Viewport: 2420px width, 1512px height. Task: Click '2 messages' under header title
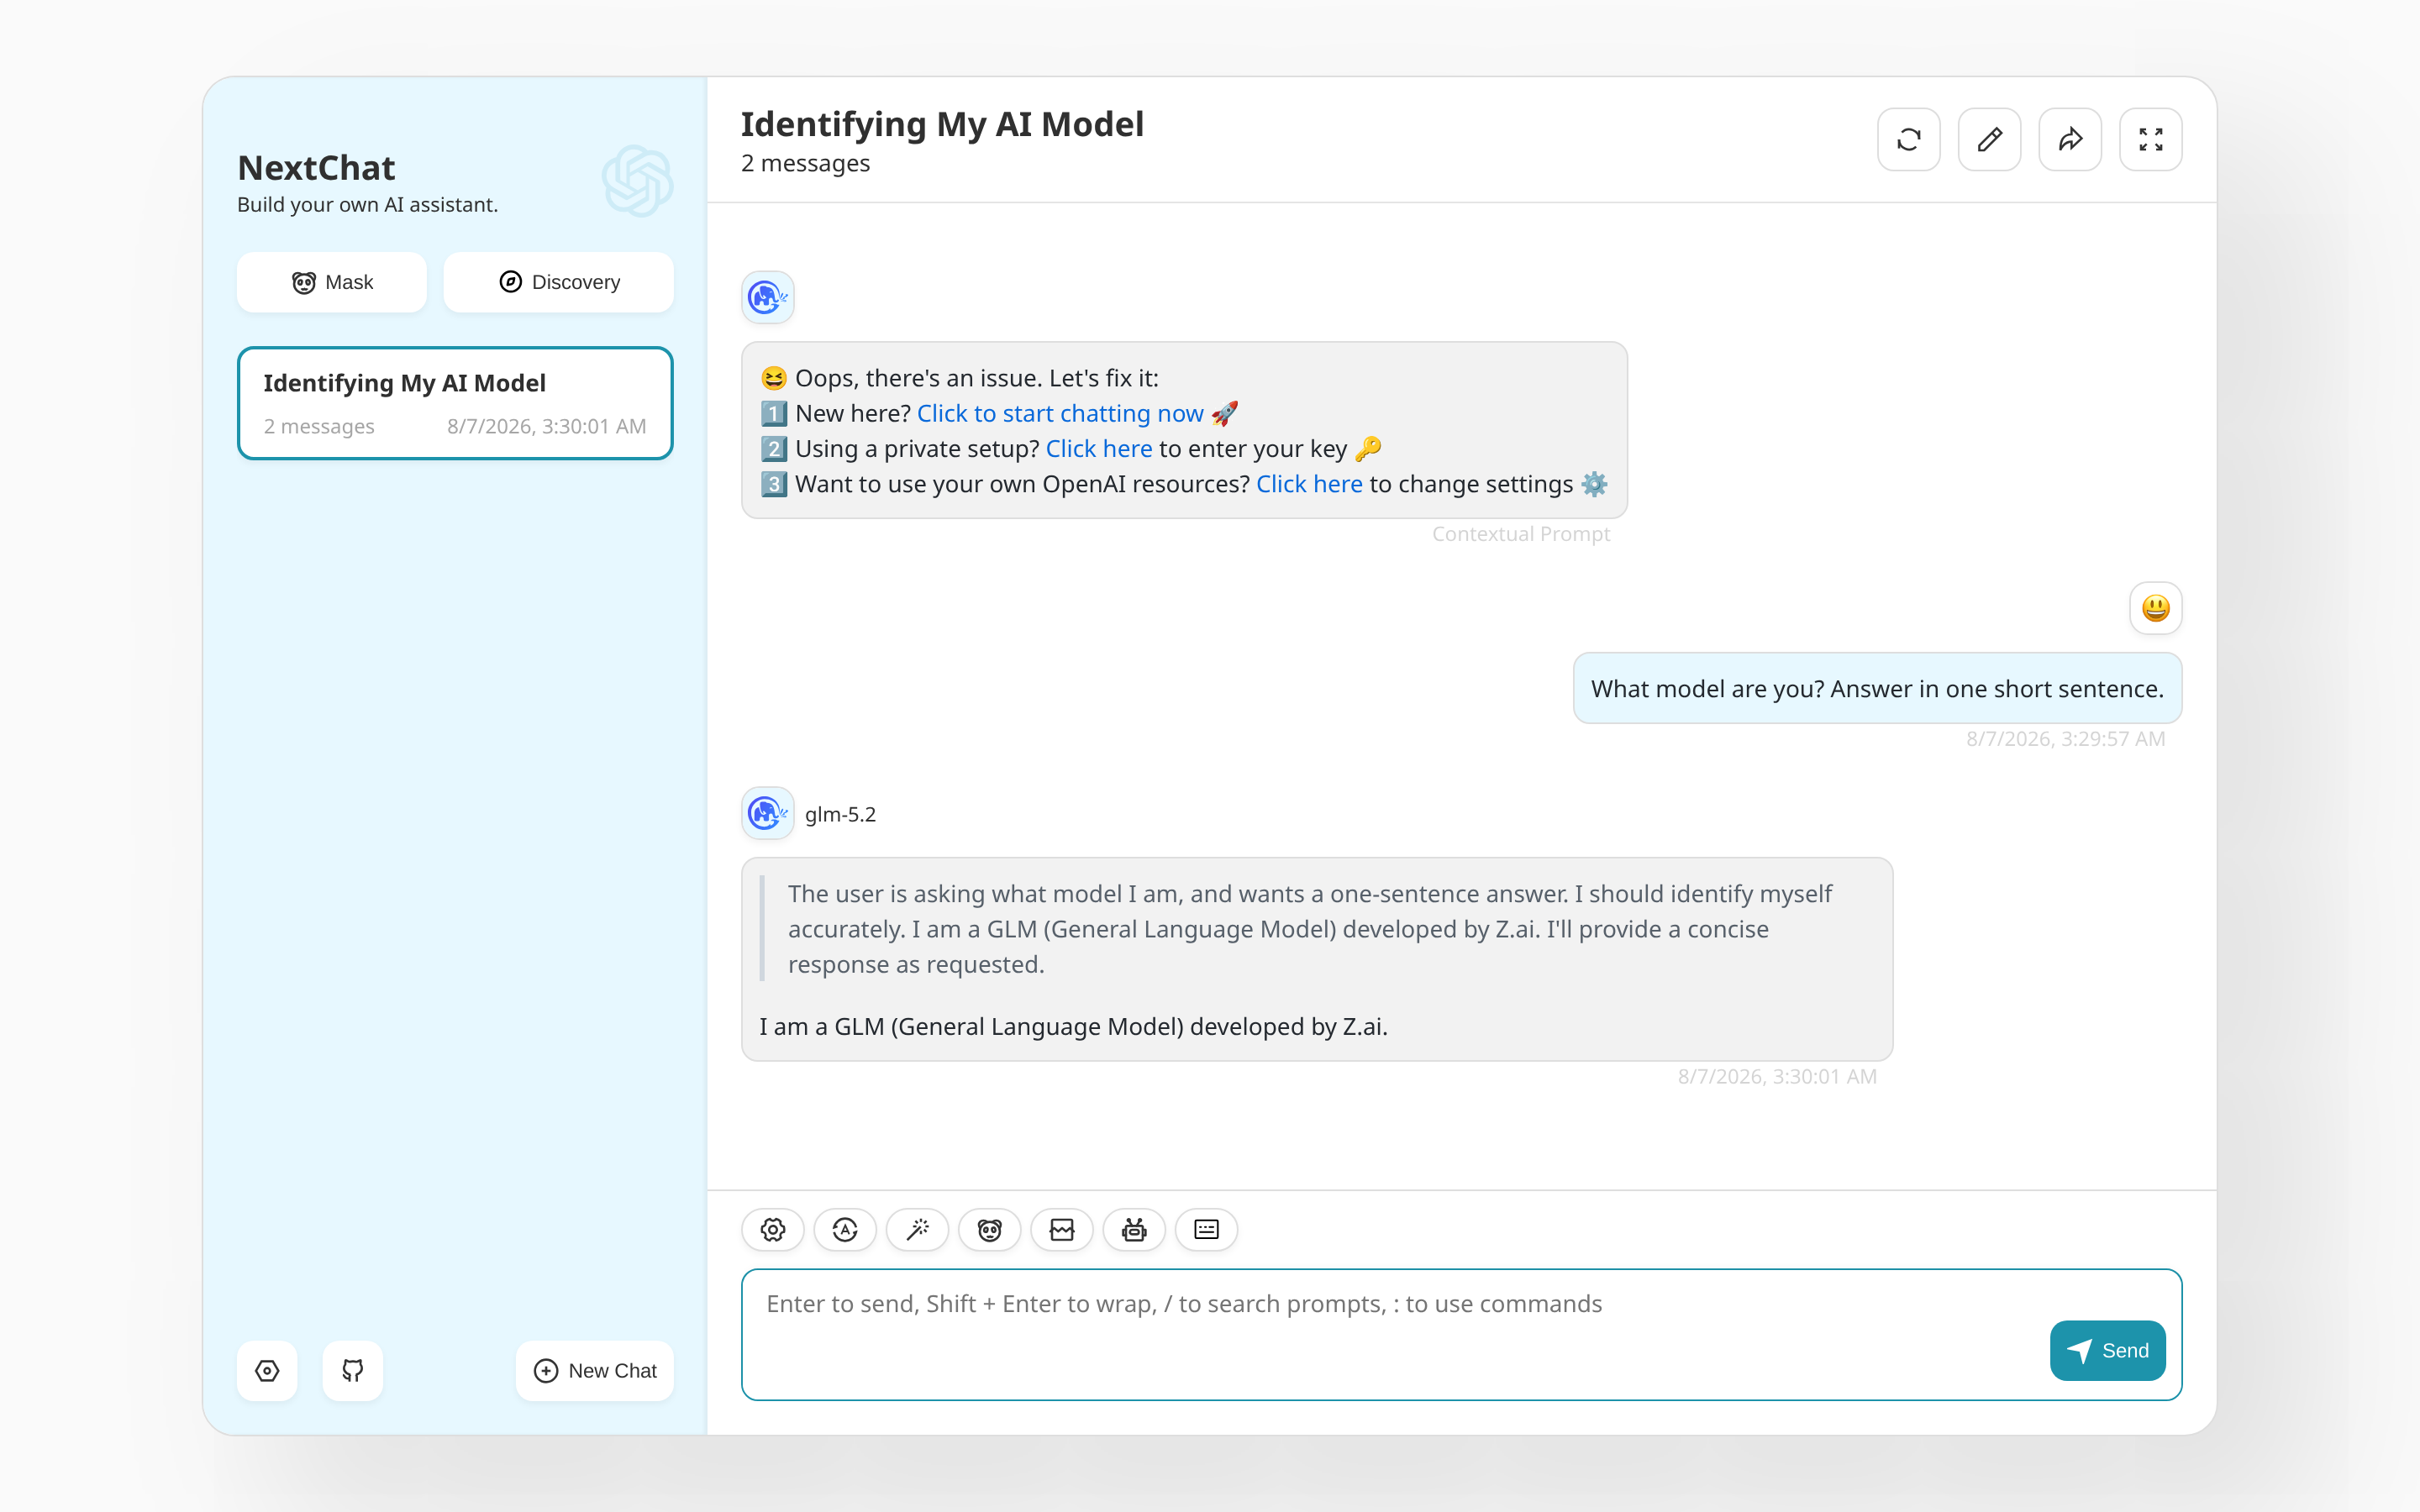pos(805,163)
